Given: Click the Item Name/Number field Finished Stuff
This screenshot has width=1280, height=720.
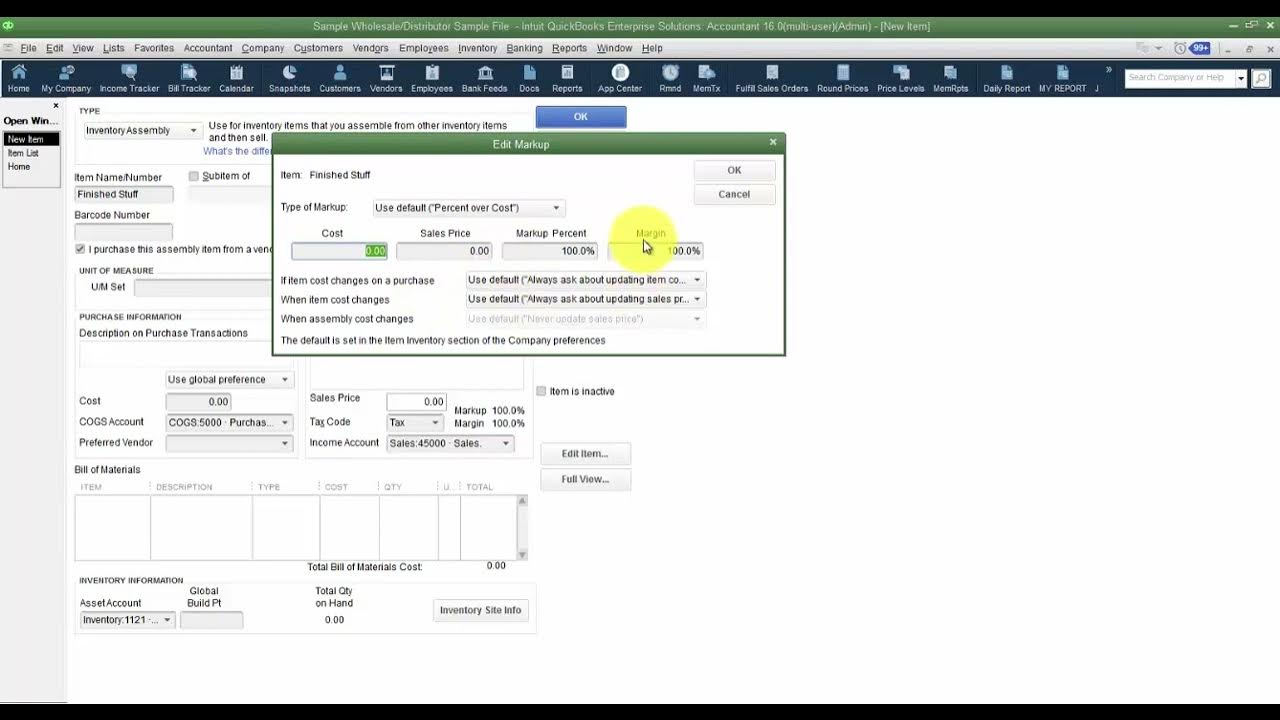Looking at the screenshot, I should (124, 194).
